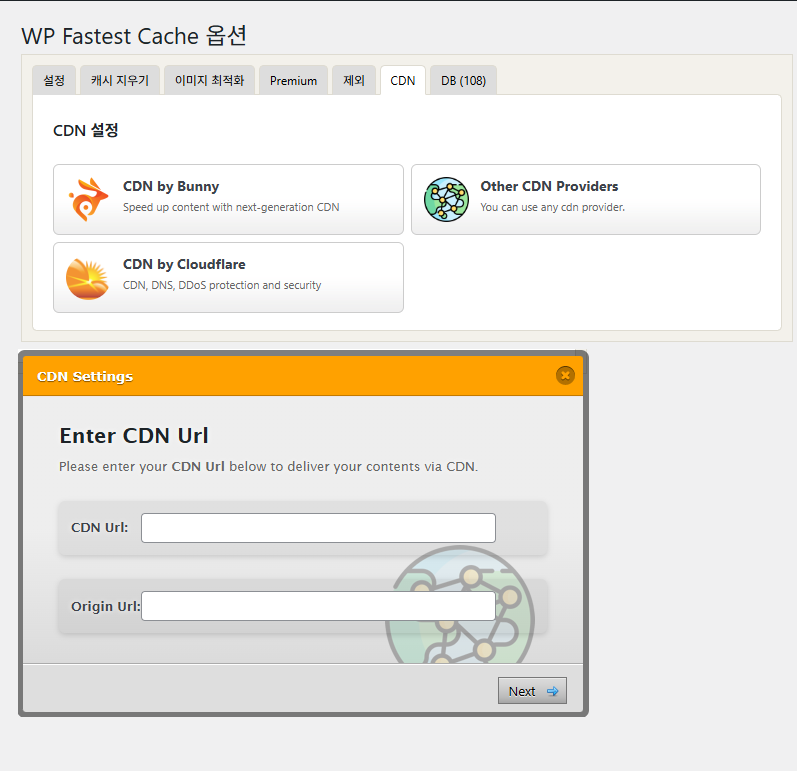
Task: Click into the Origin Url field
Action: tap(318, 606)
